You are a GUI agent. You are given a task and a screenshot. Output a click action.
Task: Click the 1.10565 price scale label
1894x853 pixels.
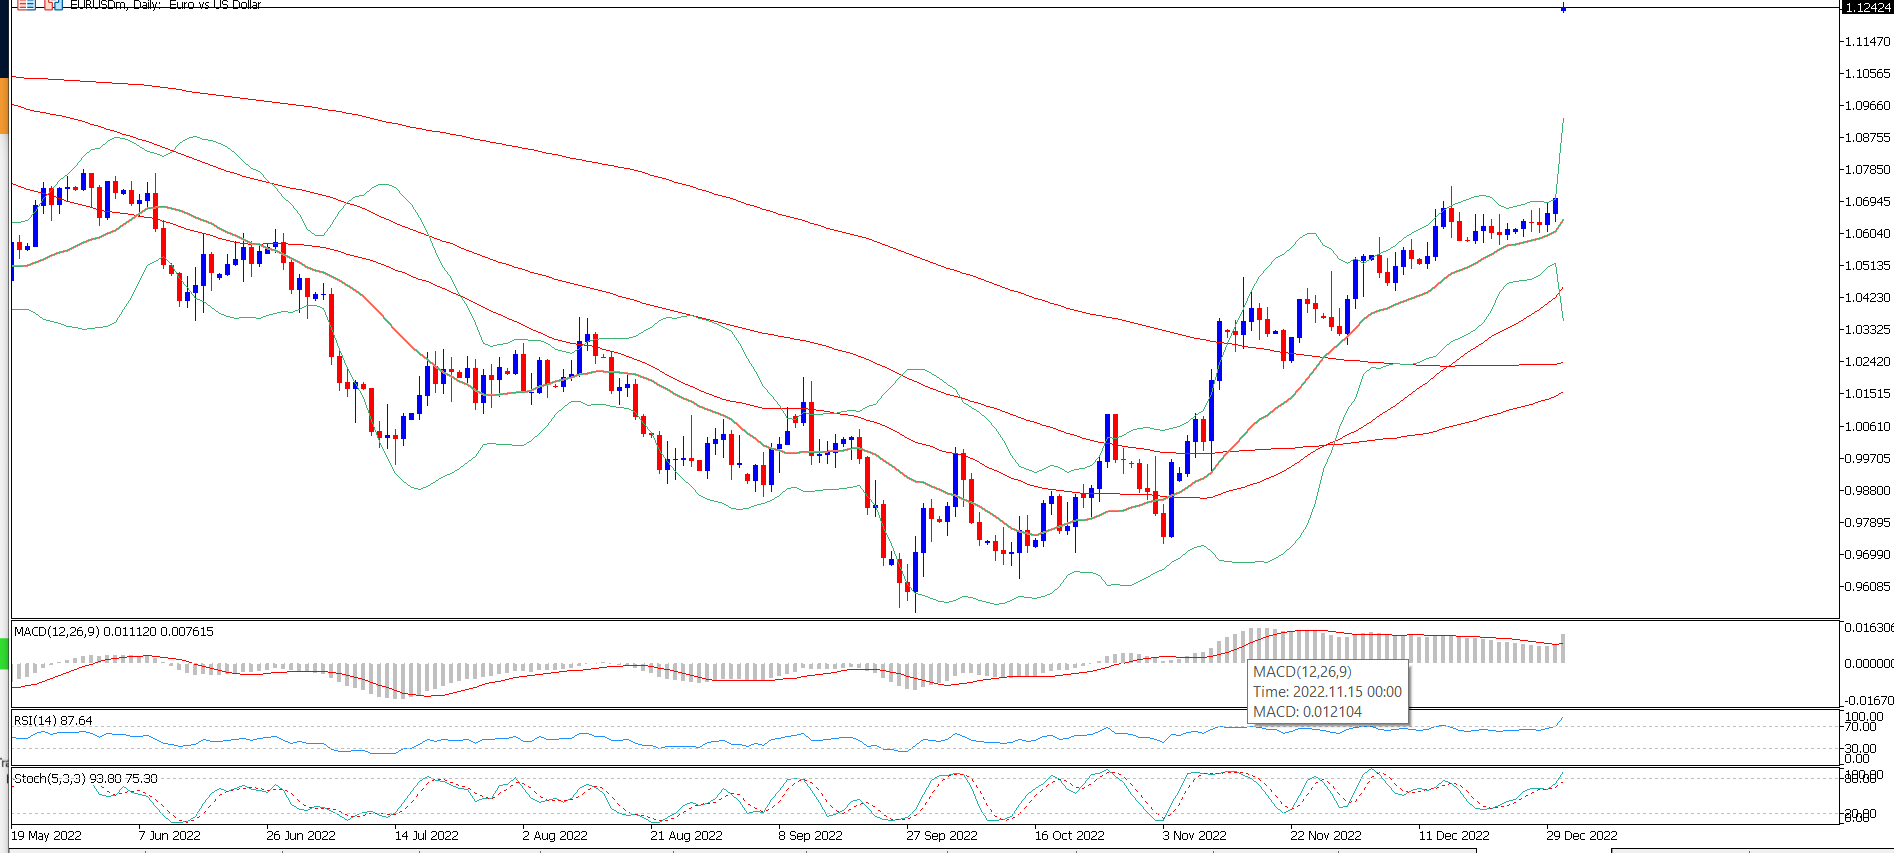[1867, 74]
